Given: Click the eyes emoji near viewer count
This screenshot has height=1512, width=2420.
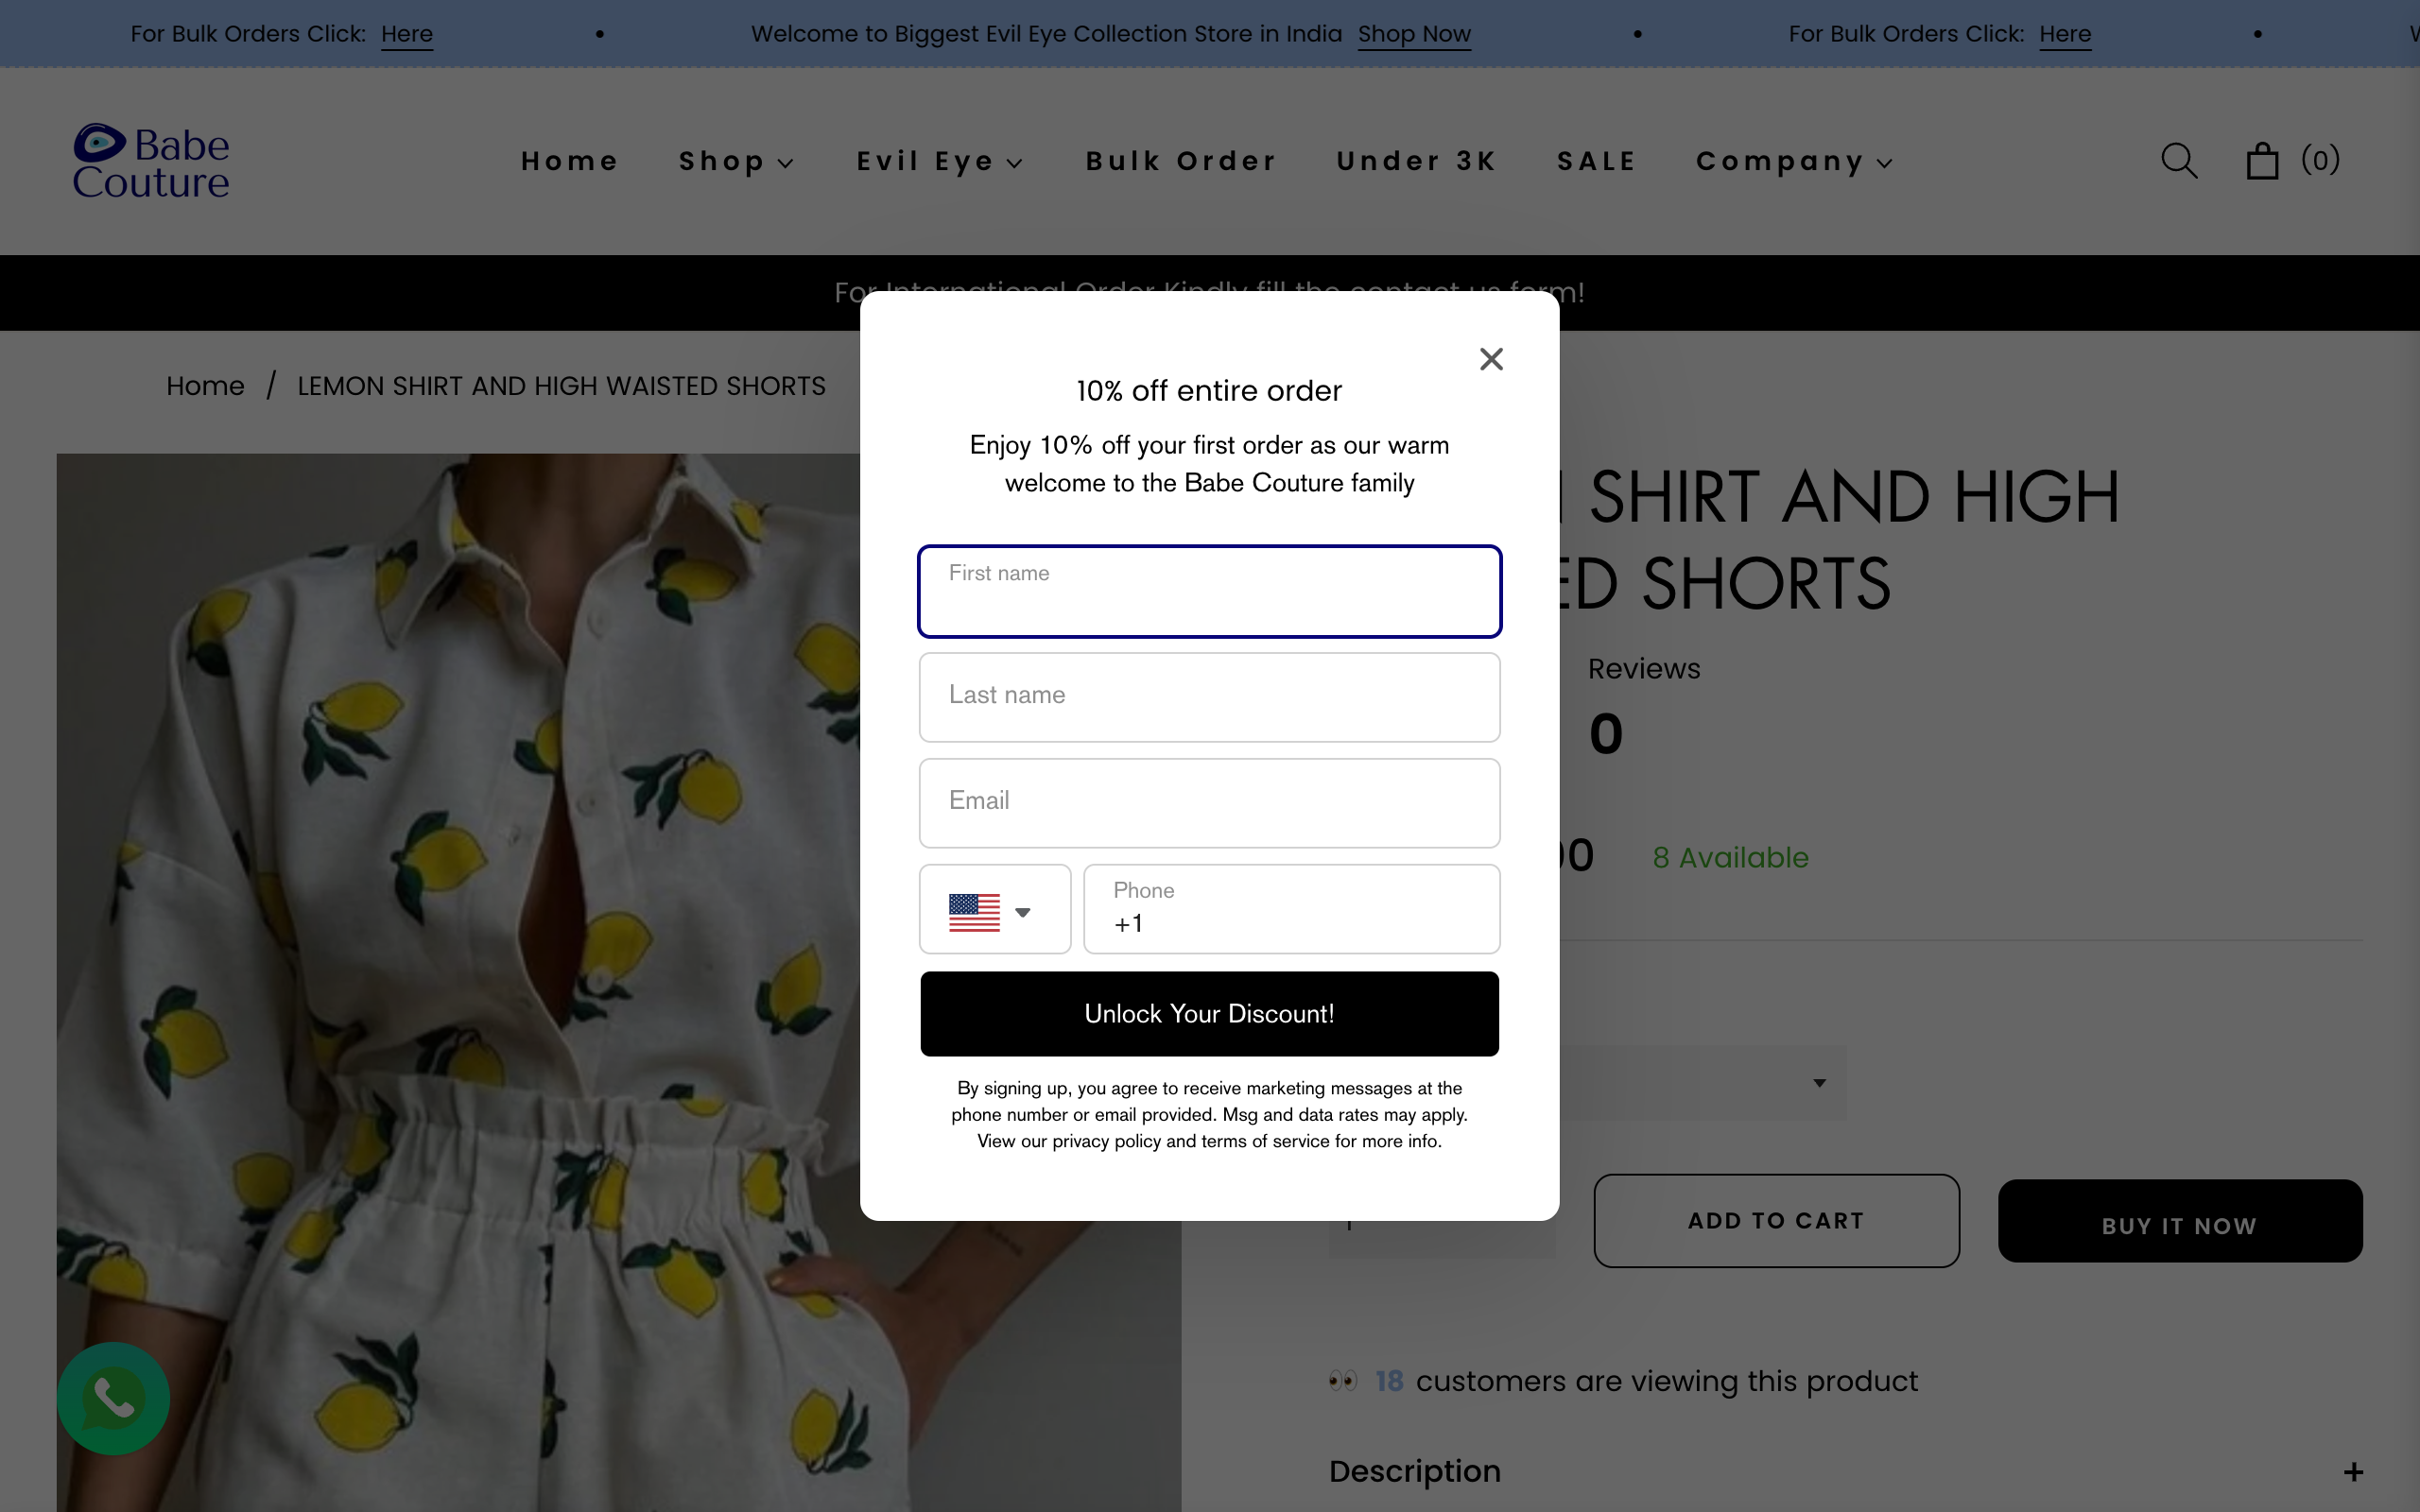Looking at the screenshot, I should (x=1343, y=1381).
